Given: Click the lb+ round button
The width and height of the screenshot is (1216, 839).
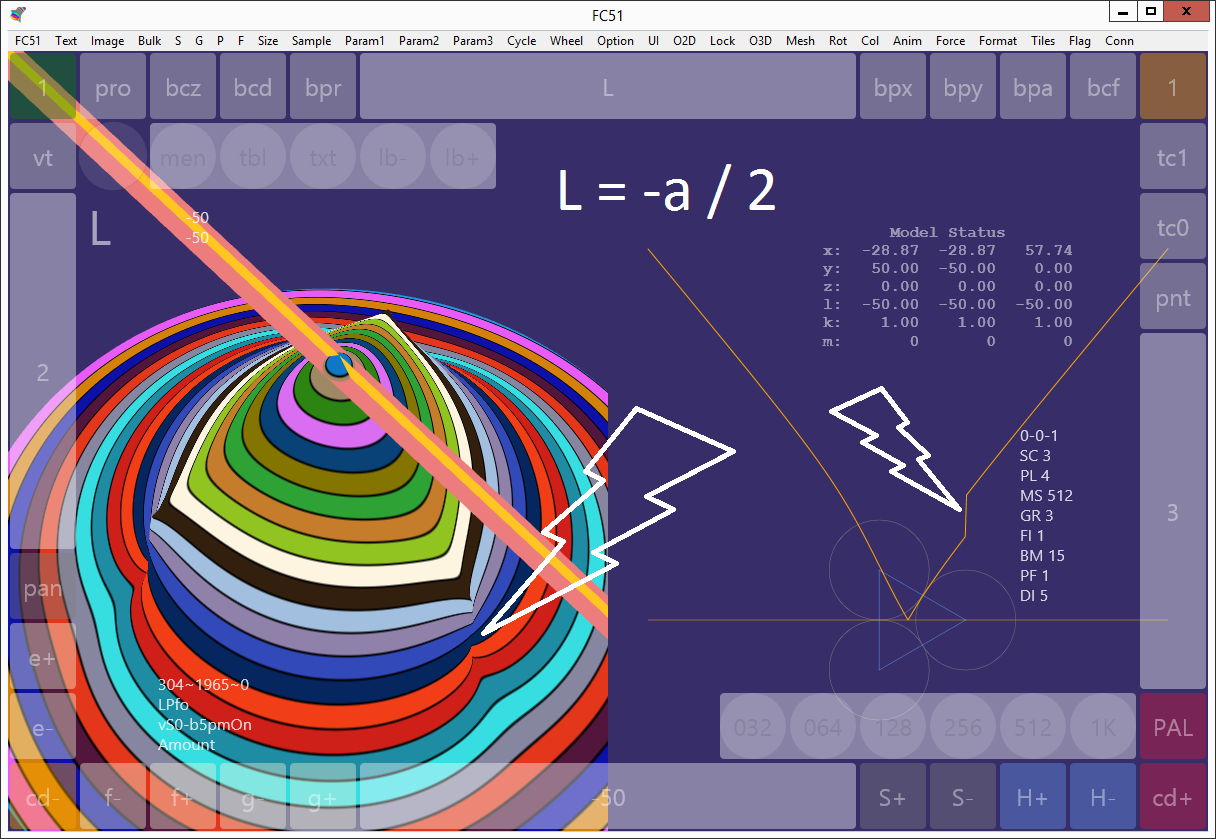Looking at the screenshot, I should pos(463,157).
